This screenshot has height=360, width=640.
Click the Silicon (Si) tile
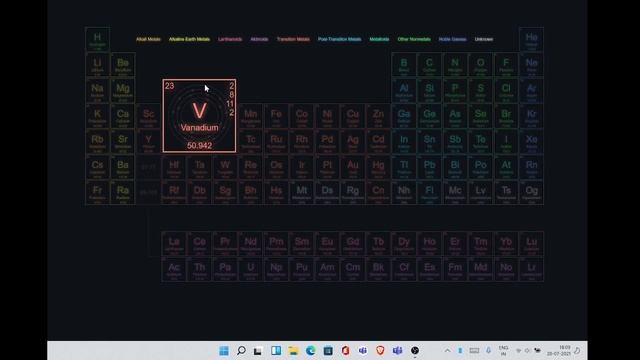click(429, 91)
